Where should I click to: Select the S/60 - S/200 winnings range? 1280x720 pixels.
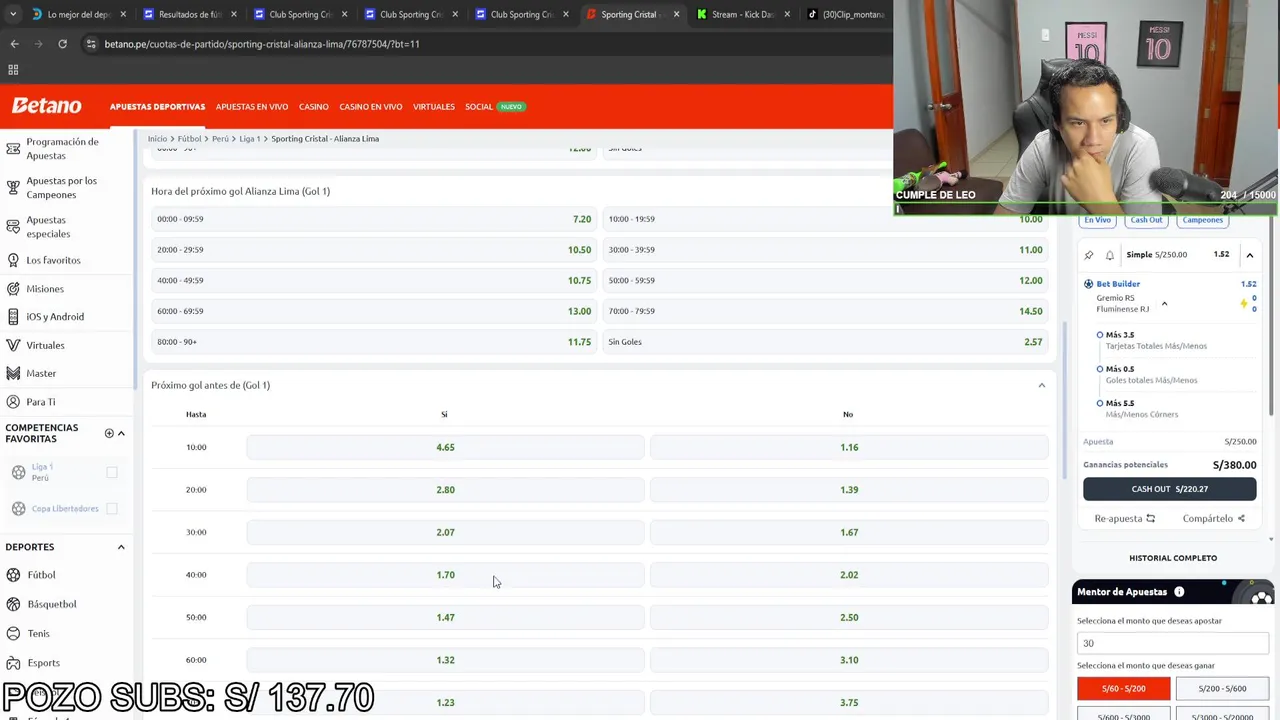point(1124,688)
